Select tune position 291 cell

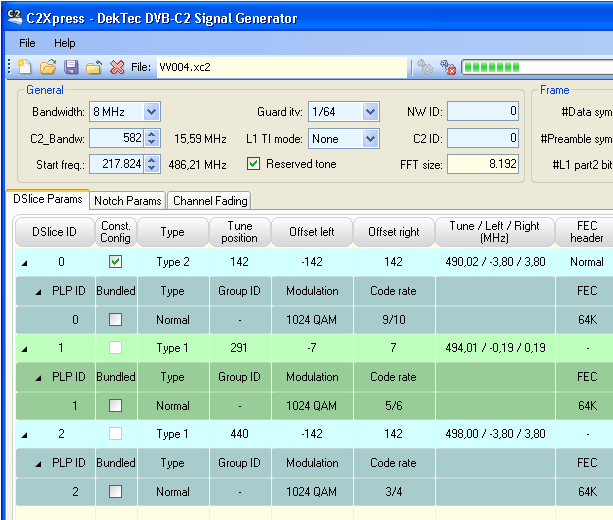[239, 348]
